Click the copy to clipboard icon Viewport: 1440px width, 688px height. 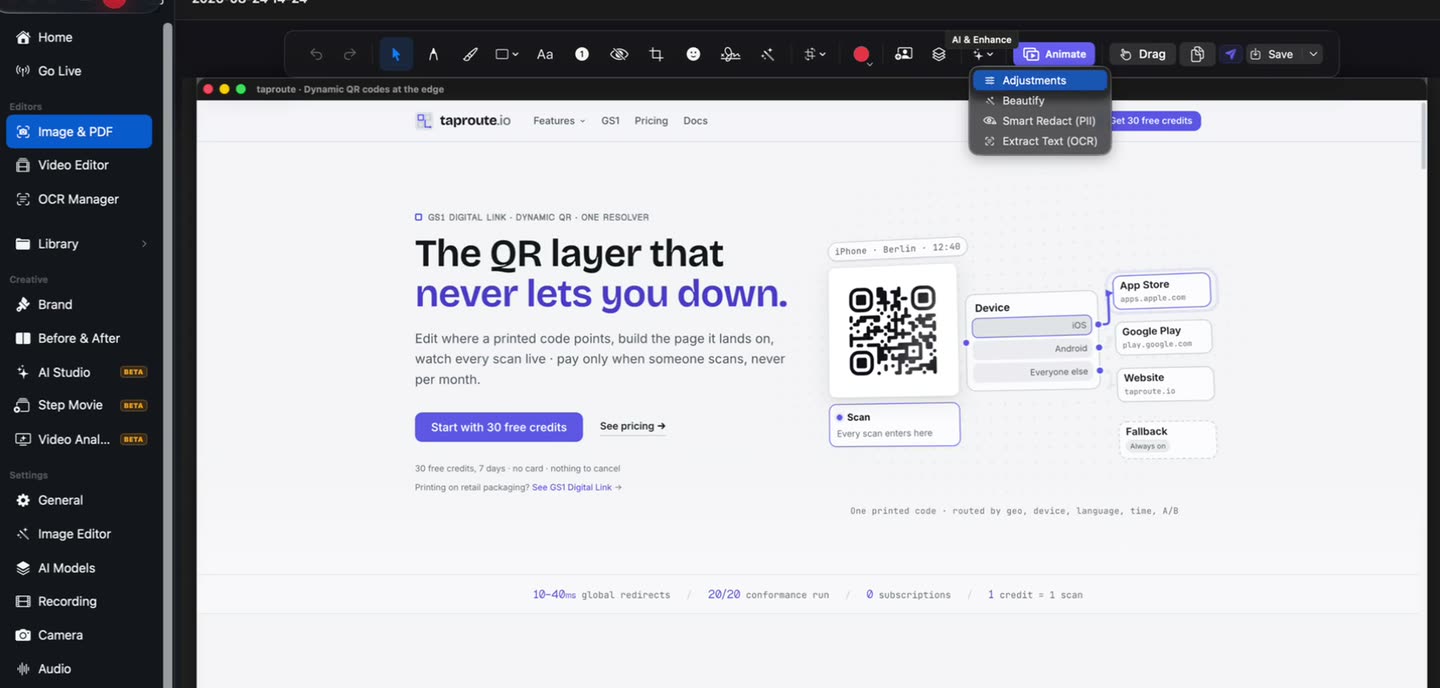[1197, 54]
